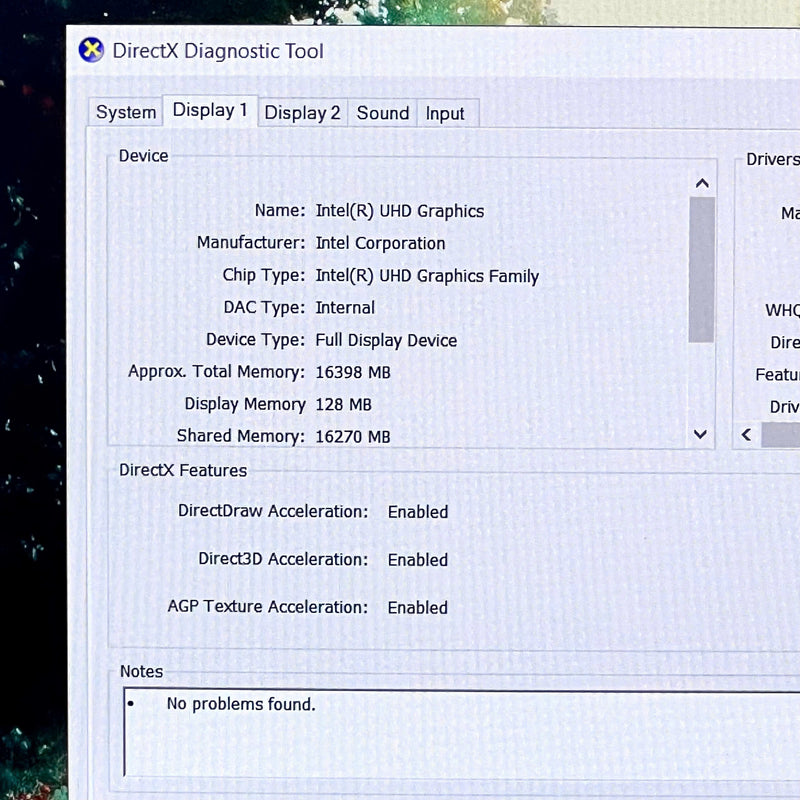Click the Manufacturer: field label
This screenshot has height=800, width=800.
(x=251, y=242)
